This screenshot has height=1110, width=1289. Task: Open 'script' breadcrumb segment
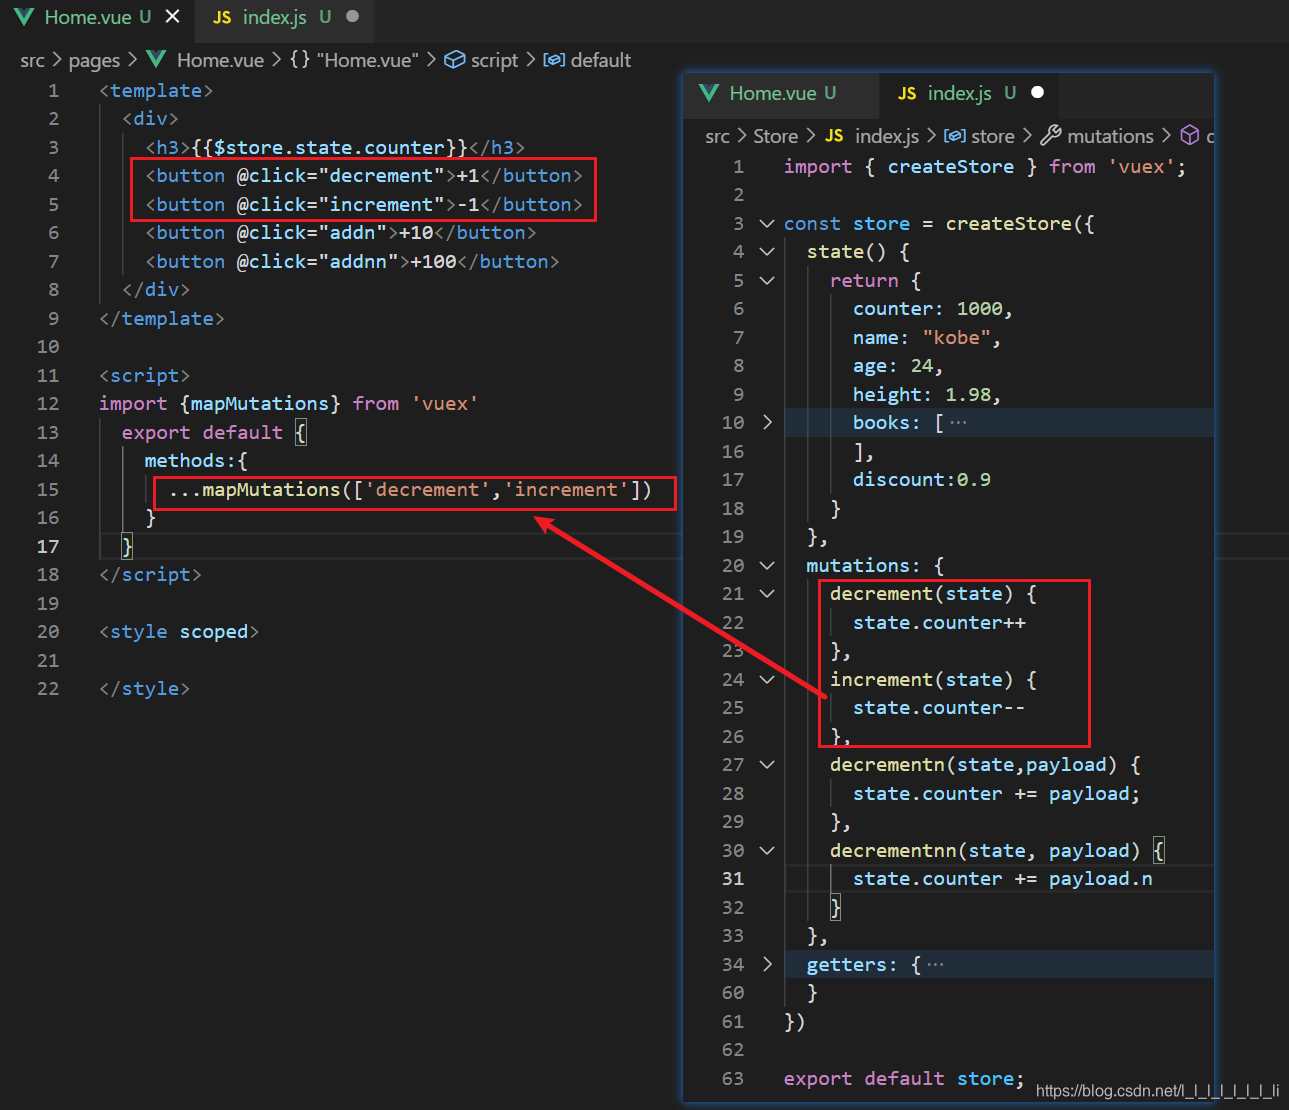pyautogui.click(x=494, y=60)
